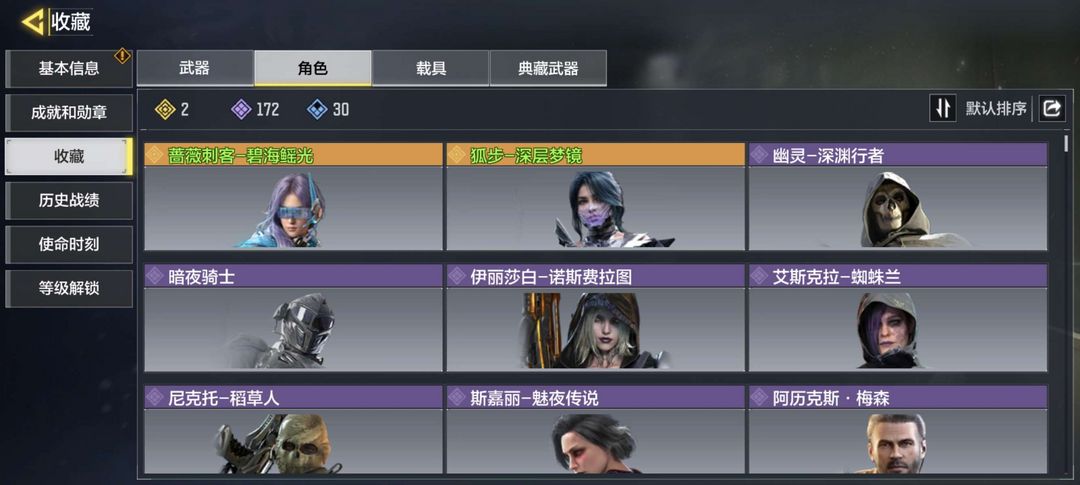The image size is (1080, 485).
Task: Click the vertical scrollbar on the character list
Action: [1066, 143]
